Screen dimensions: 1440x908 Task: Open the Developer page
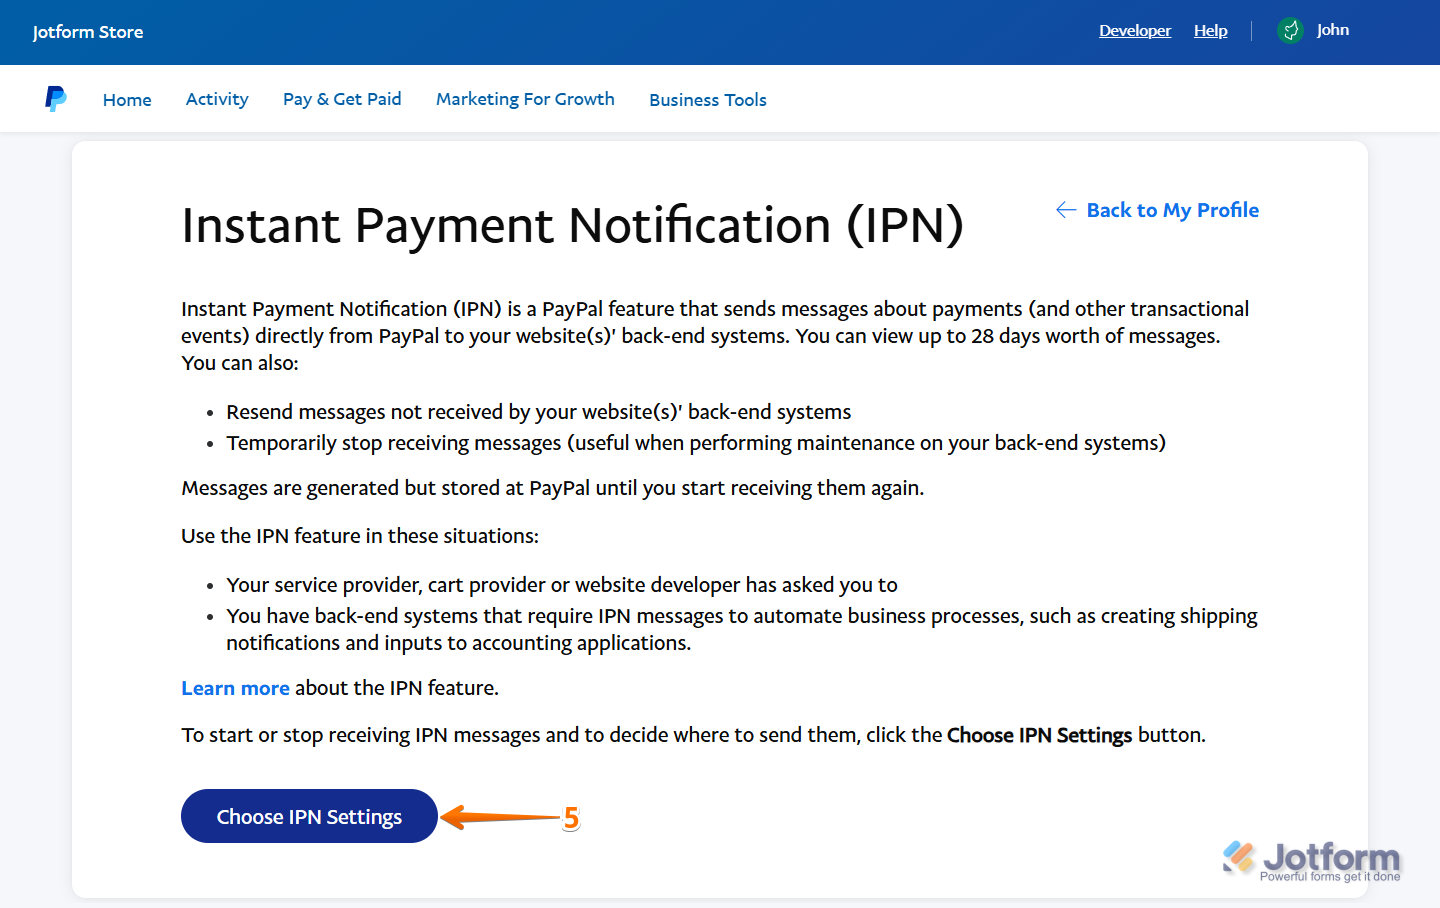pos(1135,30)
